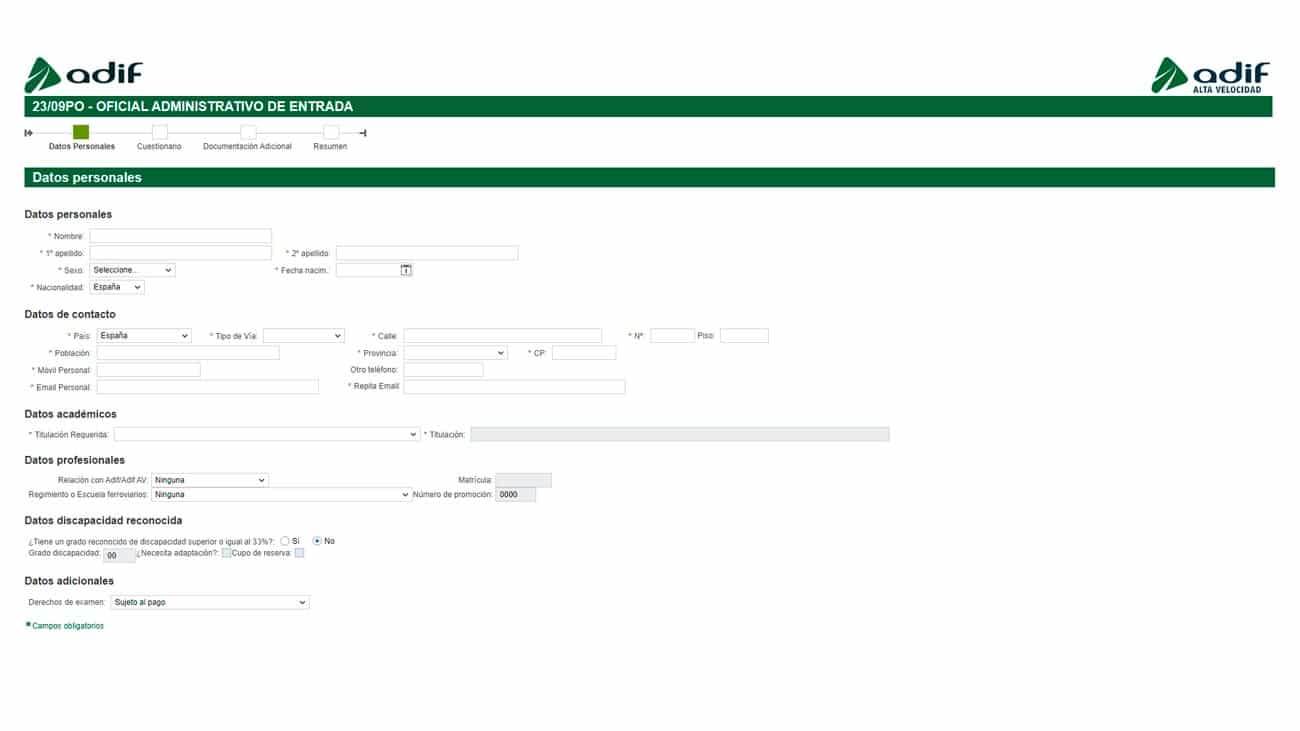1300x731 pixels.
Task: Open the Tipo de Vía dropdown
Action: point(304,336)
